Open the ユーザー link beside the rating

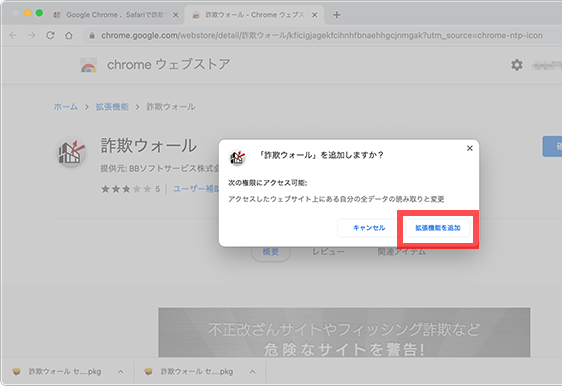click(x=196, y=189)
